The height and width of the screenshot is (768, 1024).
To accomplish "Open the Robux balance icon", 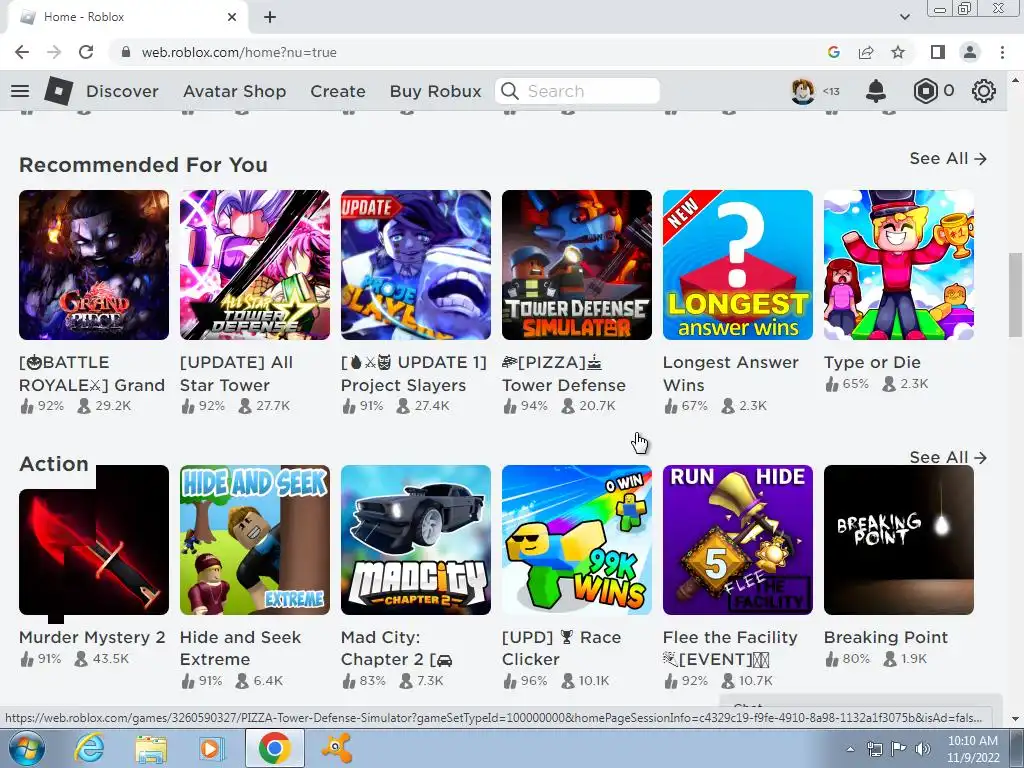I will pyautogui.click(x=925, y=91).
